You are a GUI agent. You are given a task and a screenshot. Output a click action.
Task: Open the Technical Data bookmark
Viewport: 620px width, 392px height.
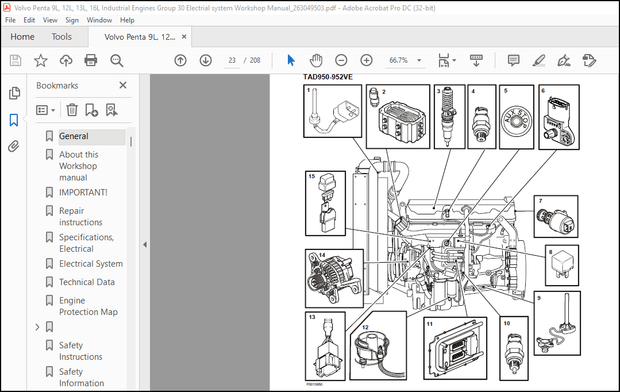[87, 282]
